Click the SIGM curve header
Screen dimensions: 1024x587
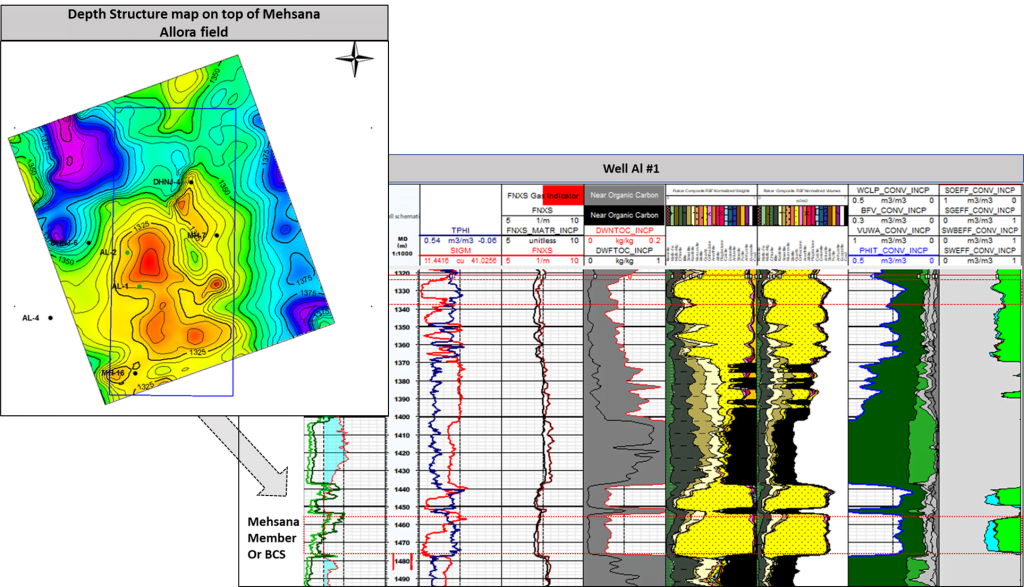pyautogui.click(x=460, y=250)
